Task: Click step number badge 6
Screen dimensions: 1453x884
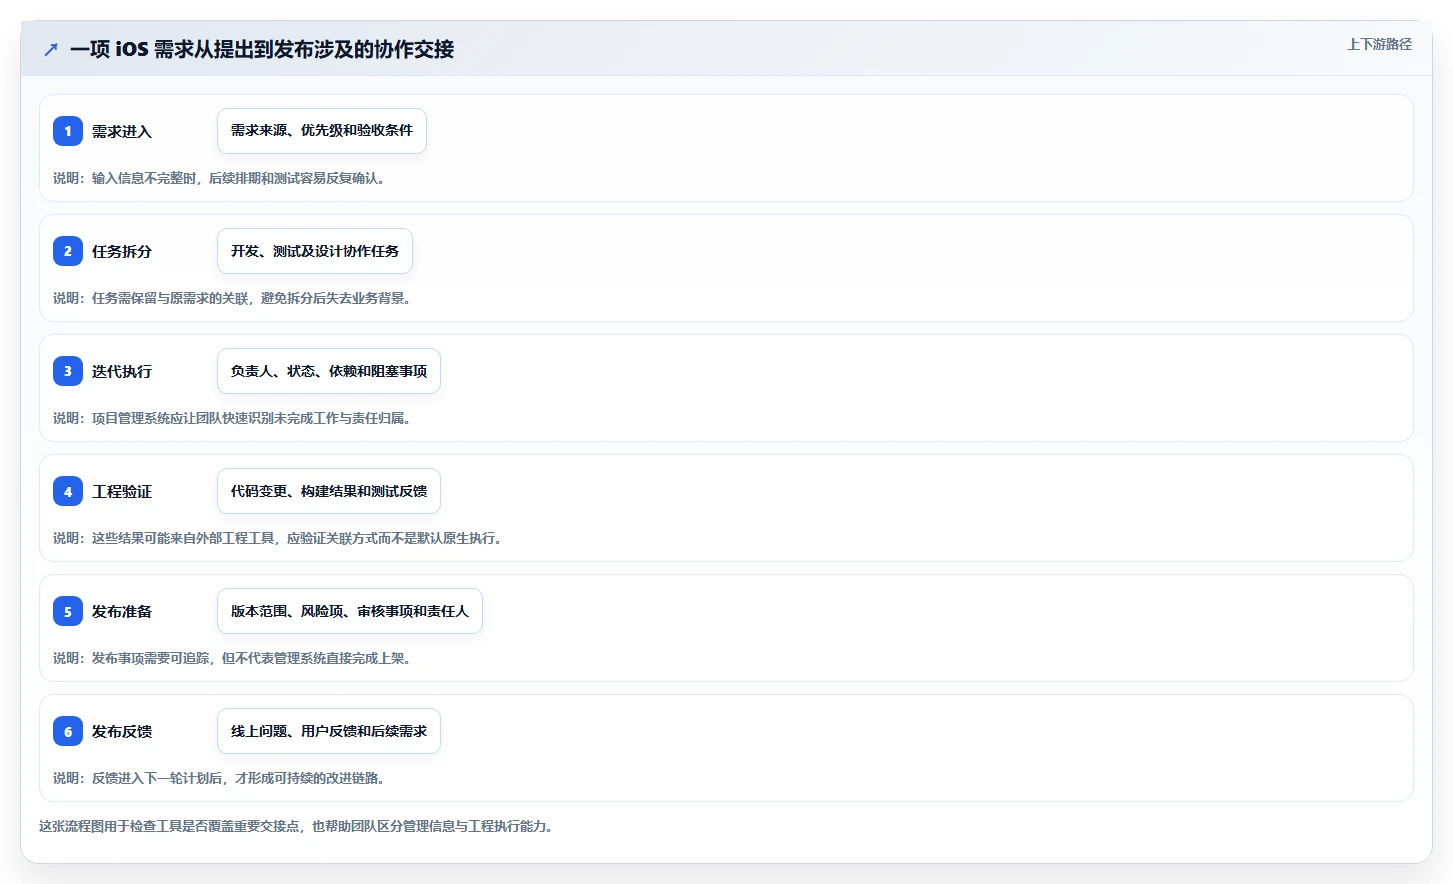Action: (68, 731)
